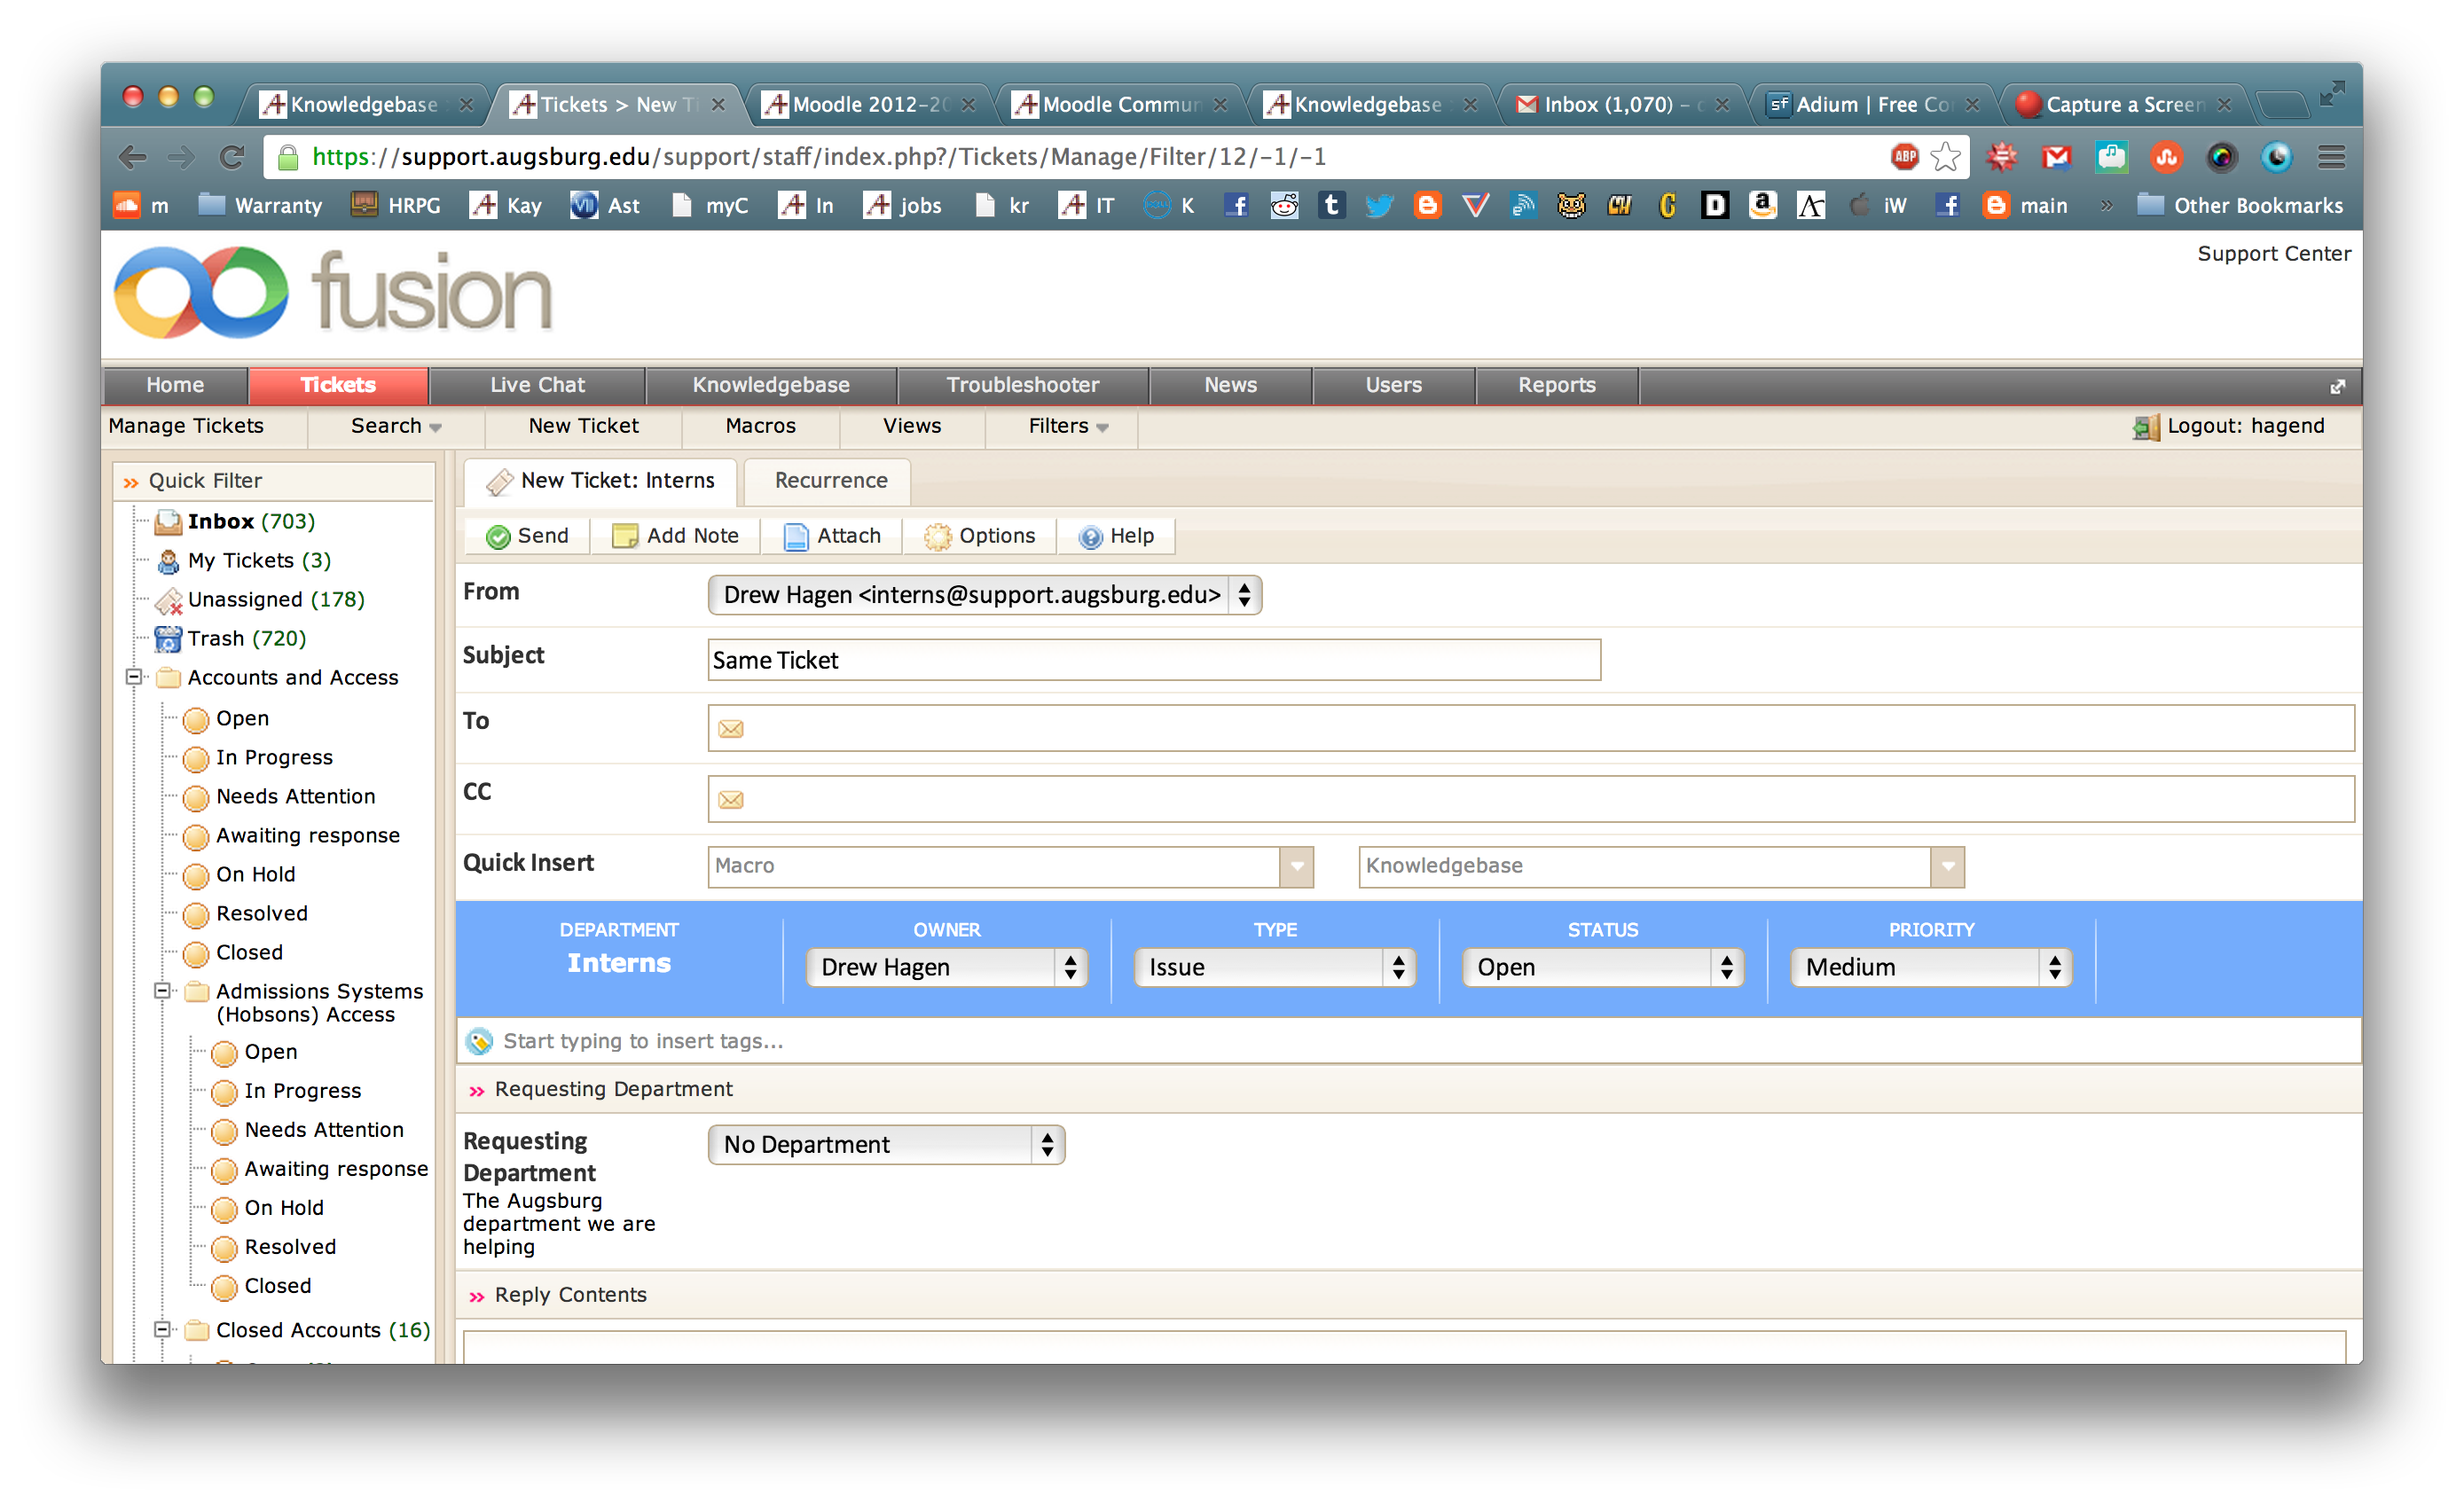Open the Troubleshooter menu tab
2464x1504 pixels.
click(1022, 385)
